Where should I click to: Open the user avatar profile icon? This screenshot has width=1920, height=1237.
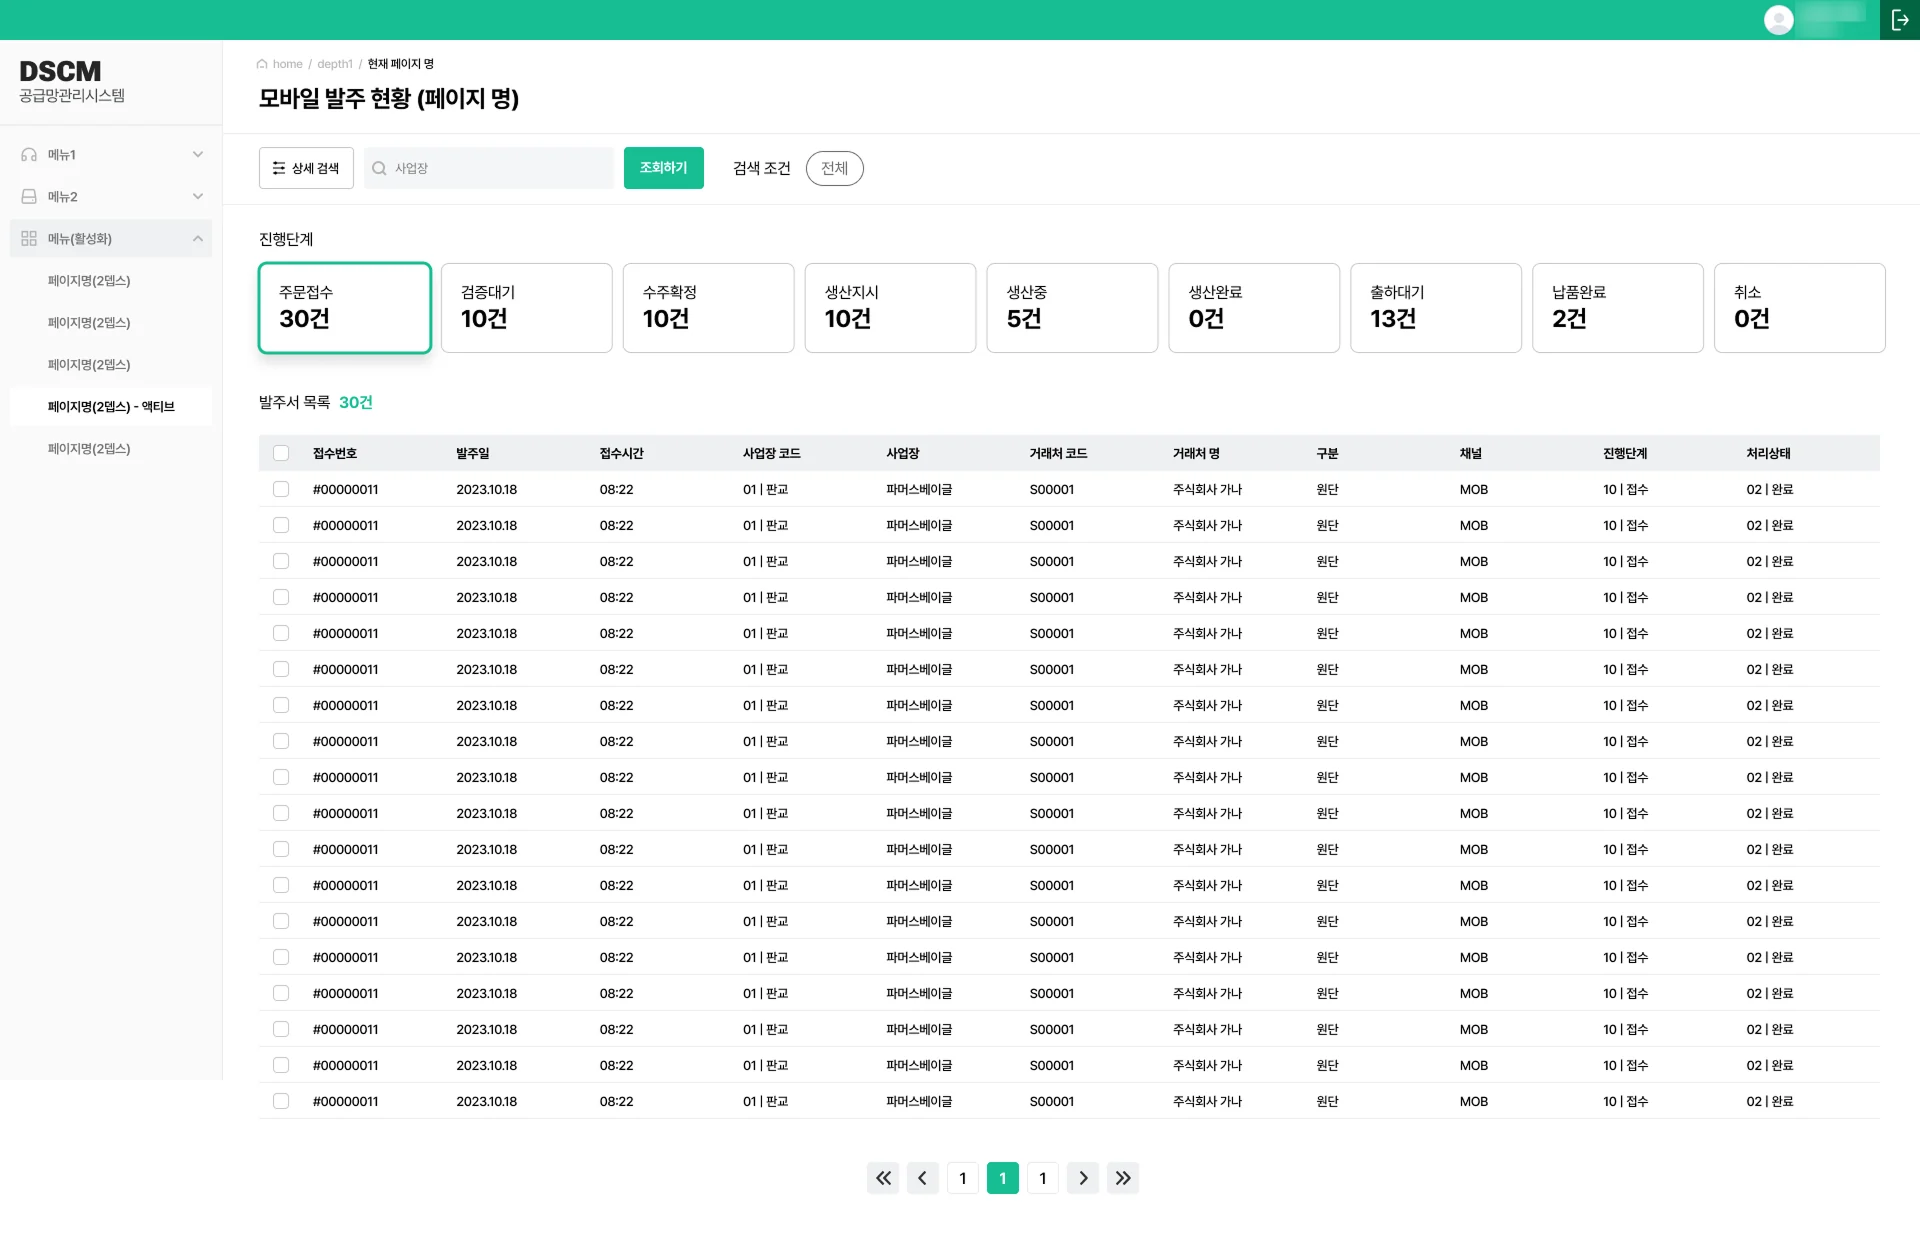click(1778, 20)
